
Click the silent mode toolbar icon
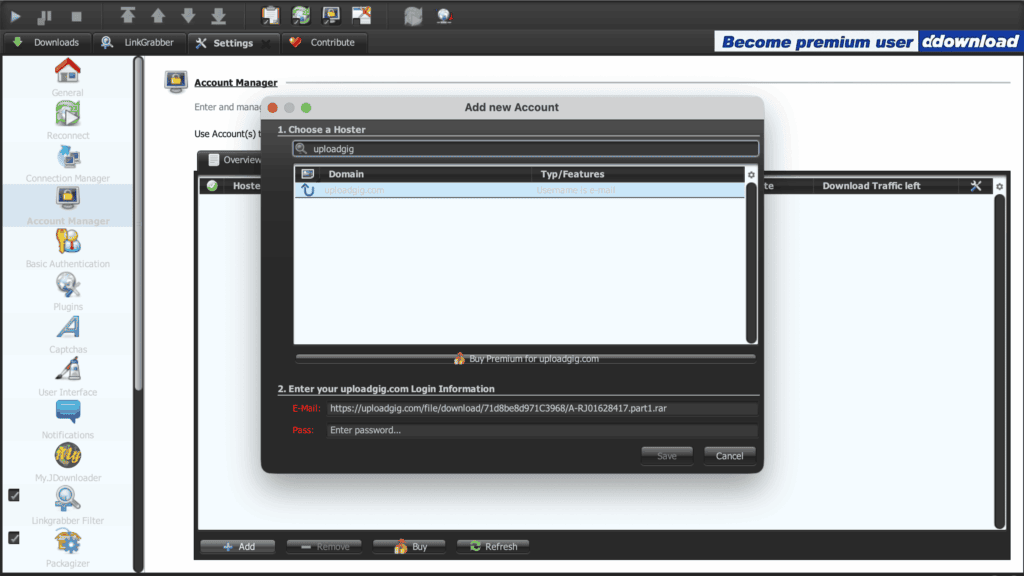click(x=361, y=15)
